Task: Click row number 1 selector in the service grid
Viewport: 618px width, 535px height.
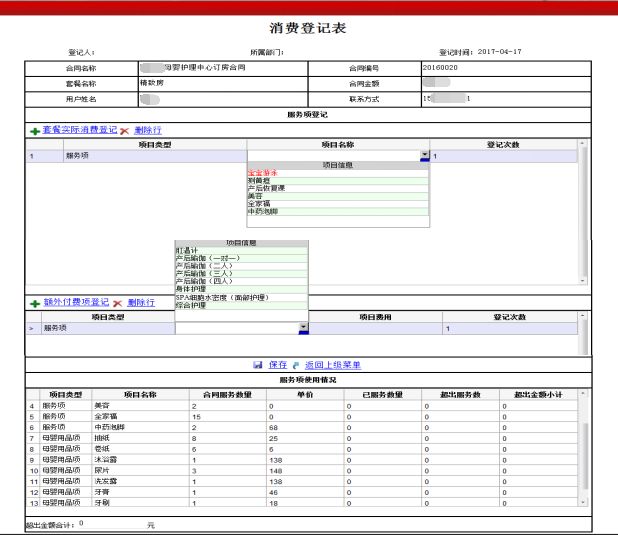Action: 45,157
